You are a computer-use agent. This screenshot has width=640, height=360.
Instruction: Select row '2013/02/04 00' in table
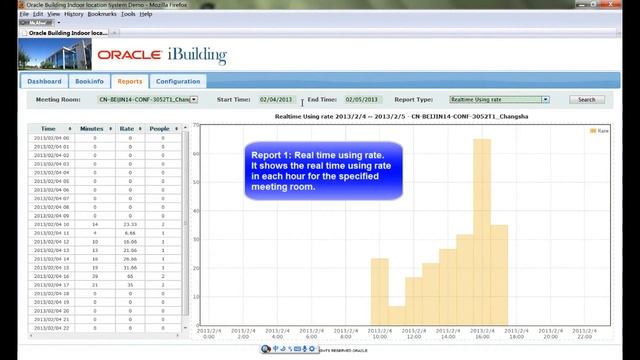(104, 138)
